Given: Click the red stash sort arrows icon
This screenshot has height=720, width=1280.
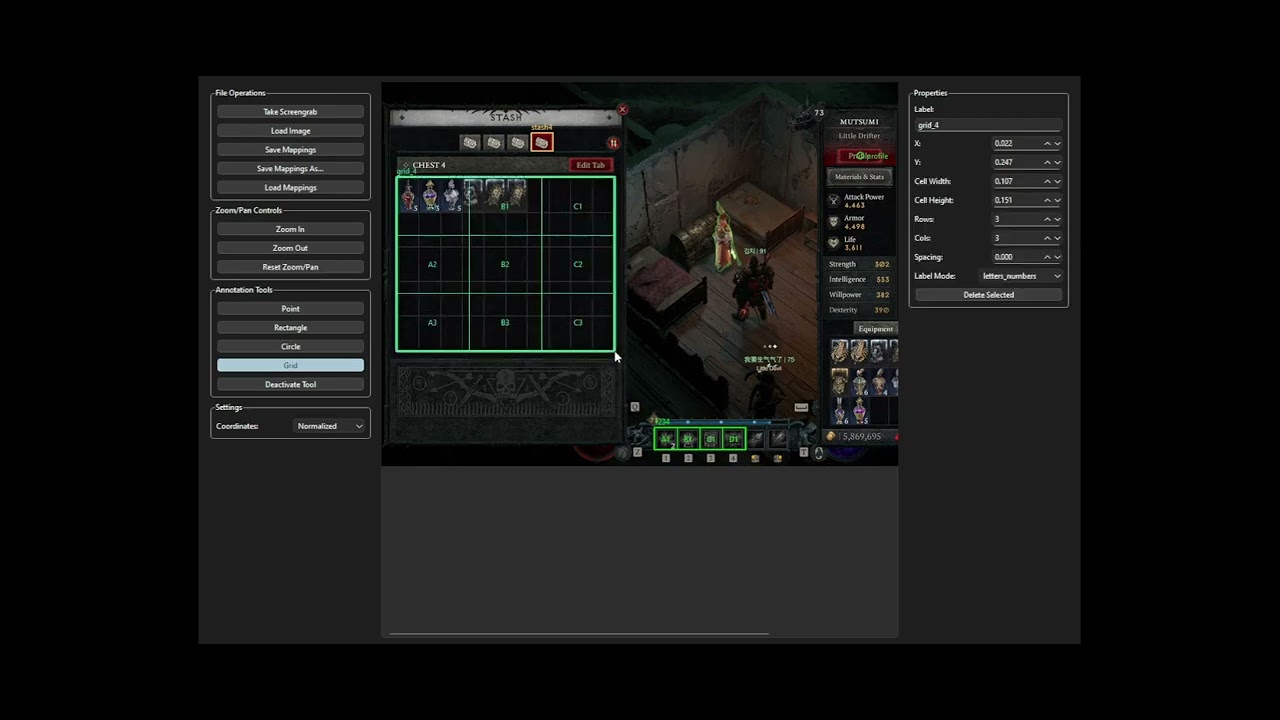Looking at the screenshot, I should 613,143.
